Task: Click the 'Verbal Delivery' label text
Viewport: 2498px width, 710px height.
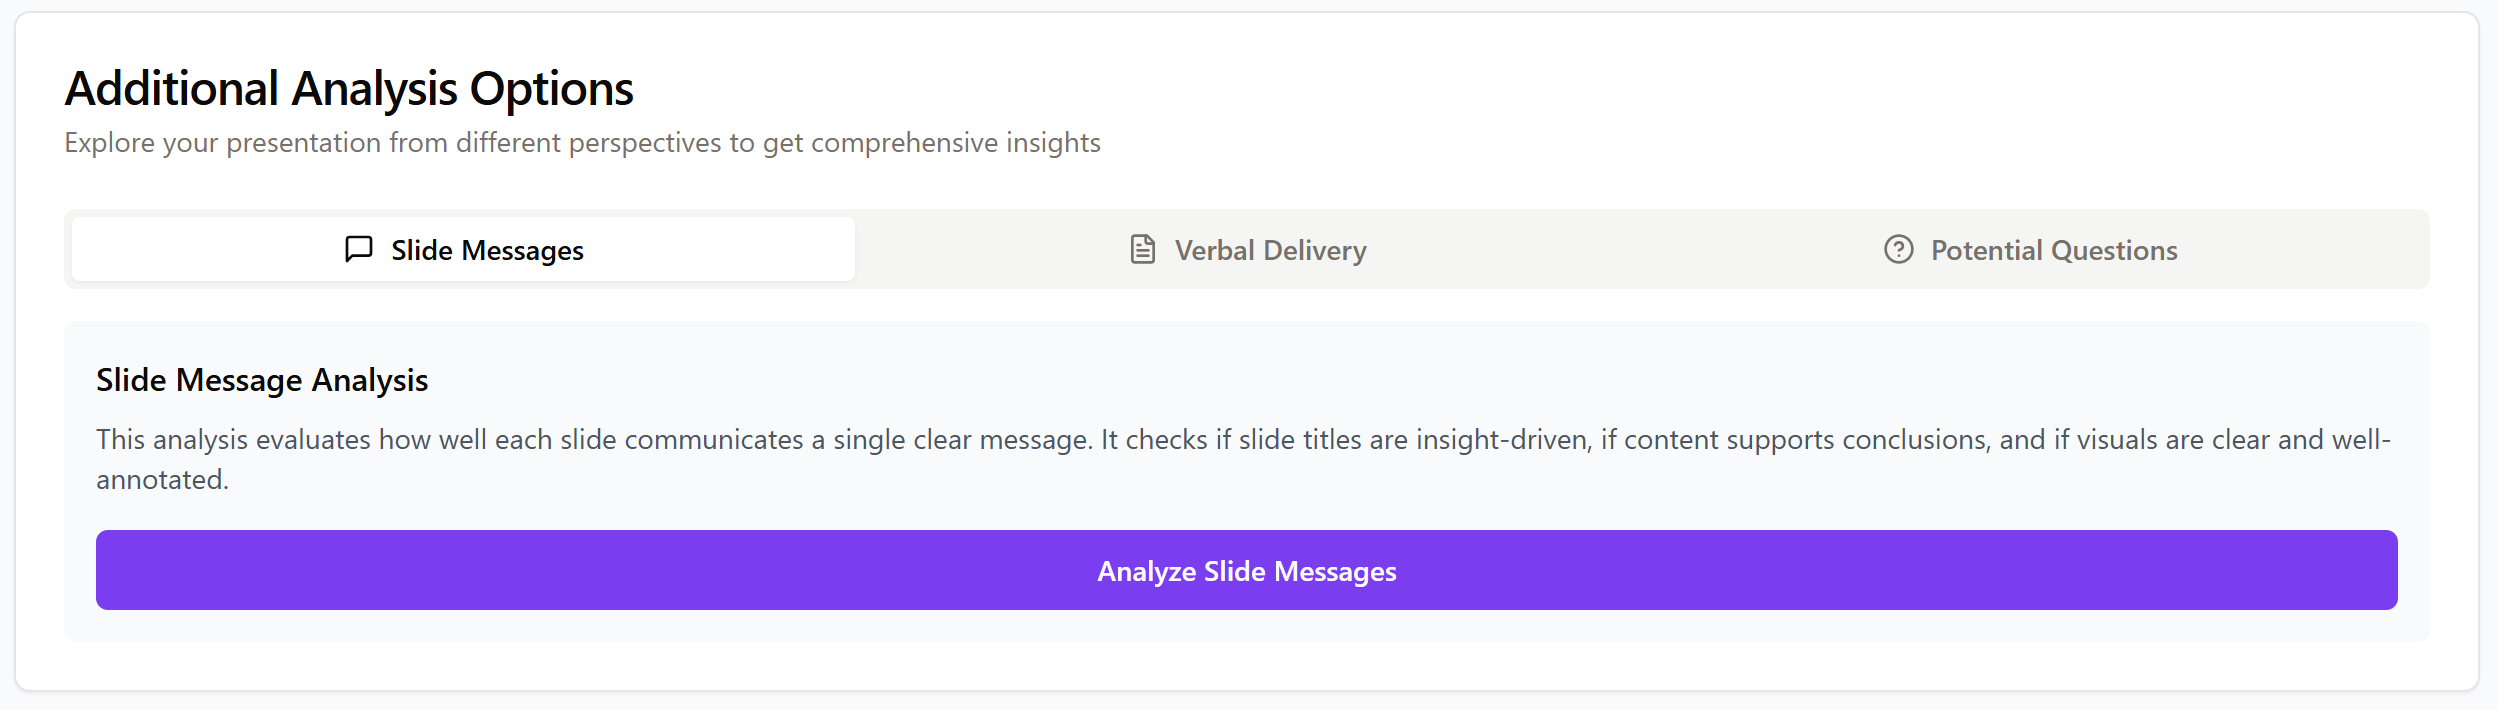Action: click(1270, 250)
